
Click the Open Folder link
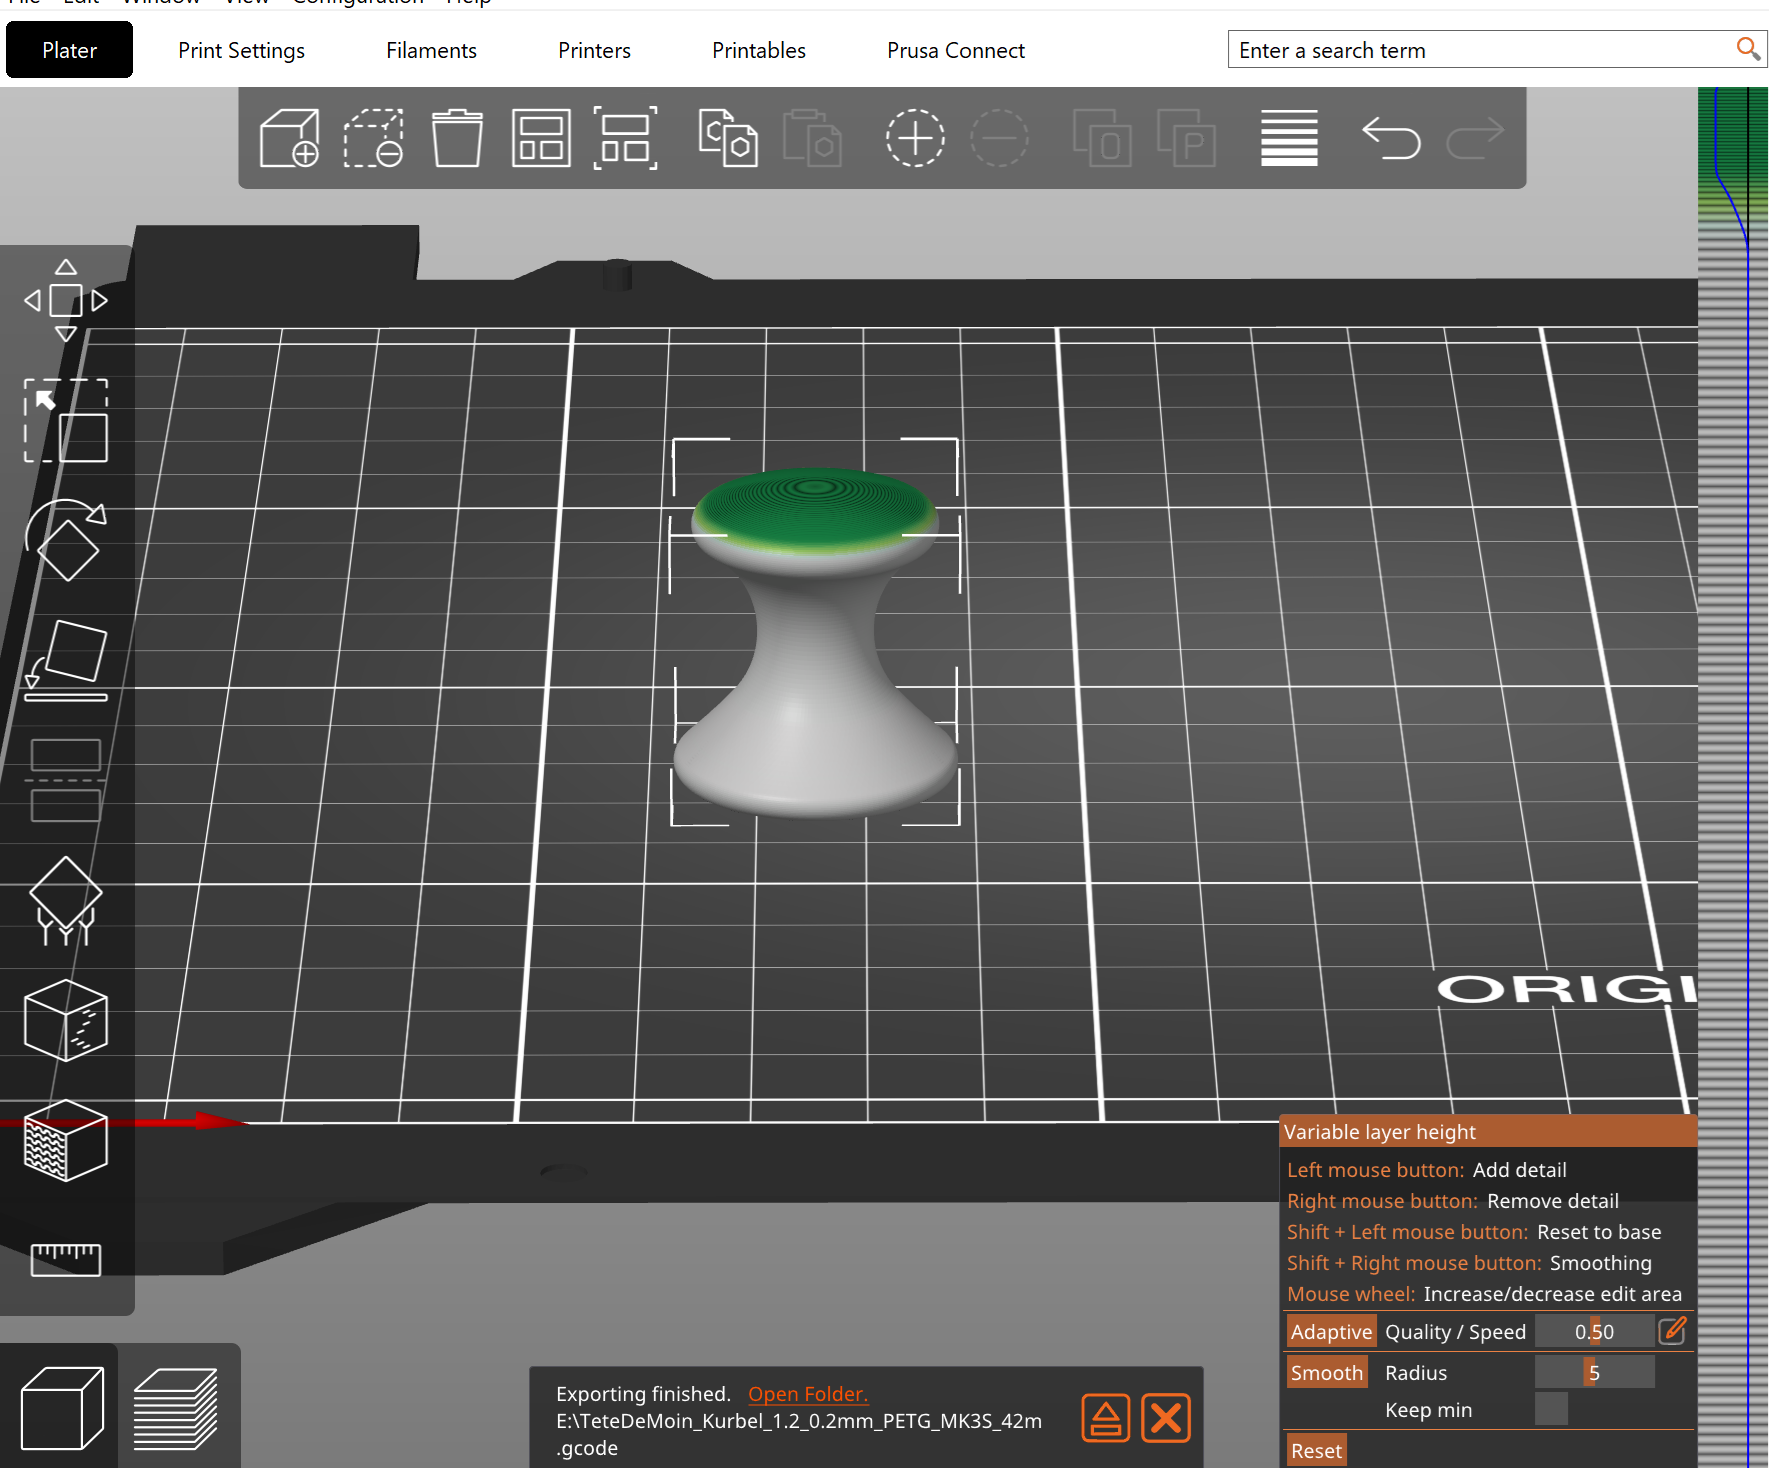[x=808, y=1394]
